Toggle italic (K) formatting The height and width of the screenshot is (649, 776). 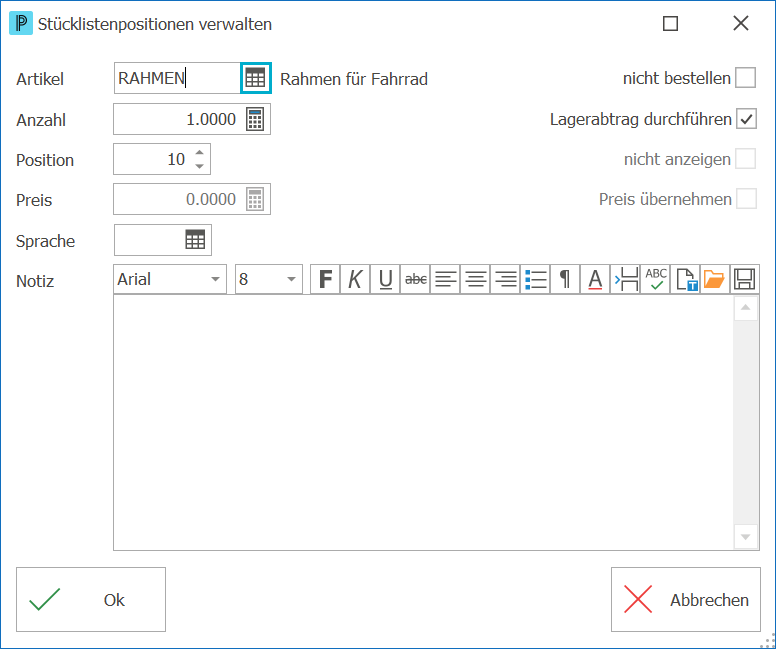(x=355, y=279)
